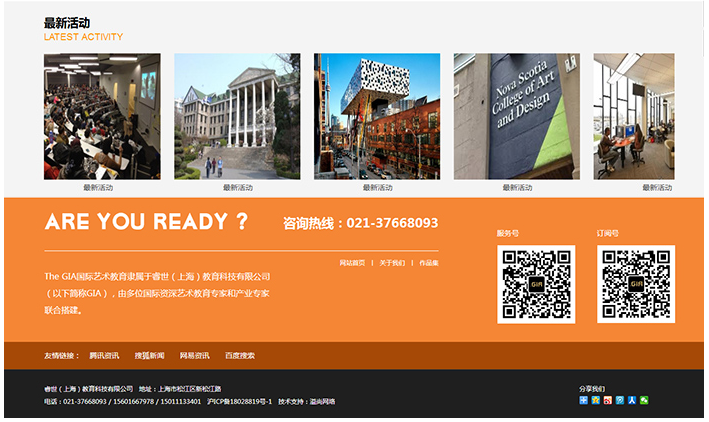Share to WeChat green icon
The image size is (709, 422).
644,401
